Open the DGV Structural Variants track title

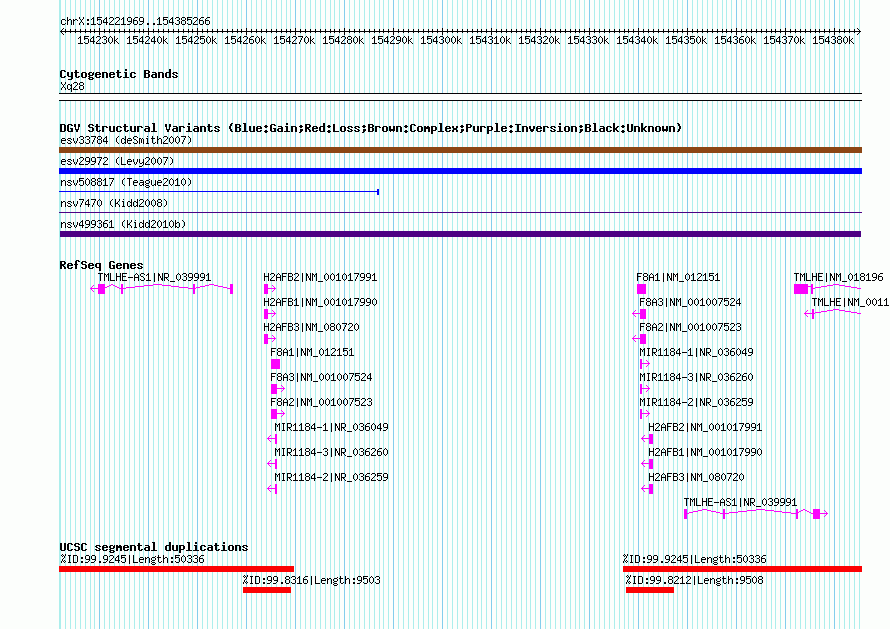(x=371, y=128)
